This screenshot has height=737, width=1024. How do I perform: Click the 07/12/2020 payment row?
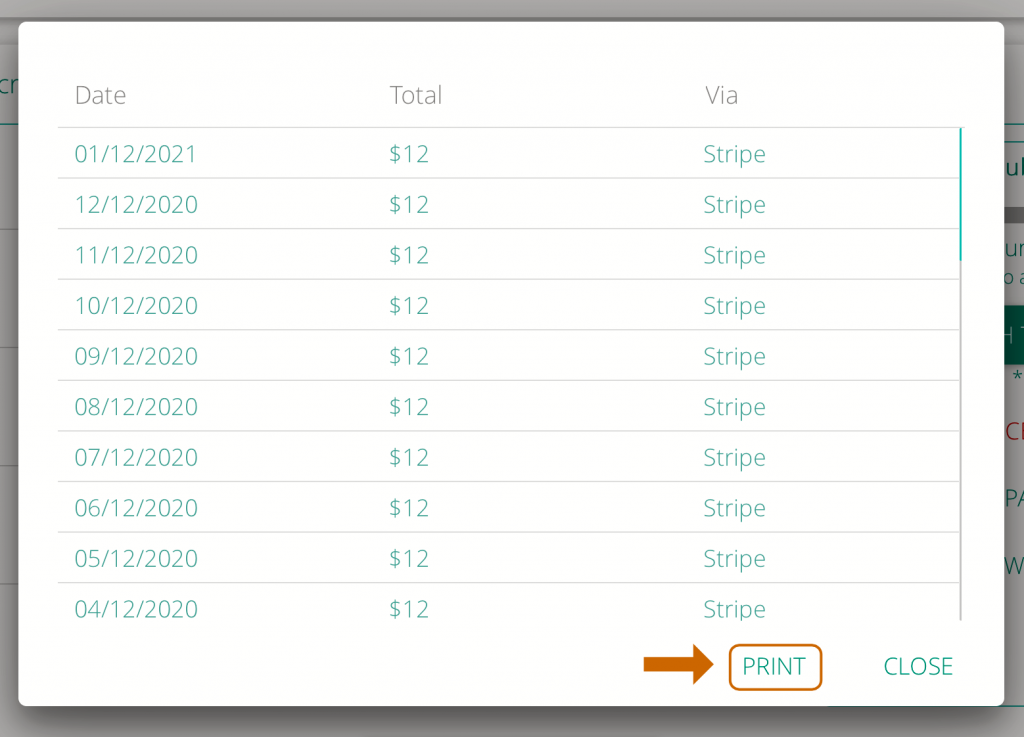click(137, 457)
